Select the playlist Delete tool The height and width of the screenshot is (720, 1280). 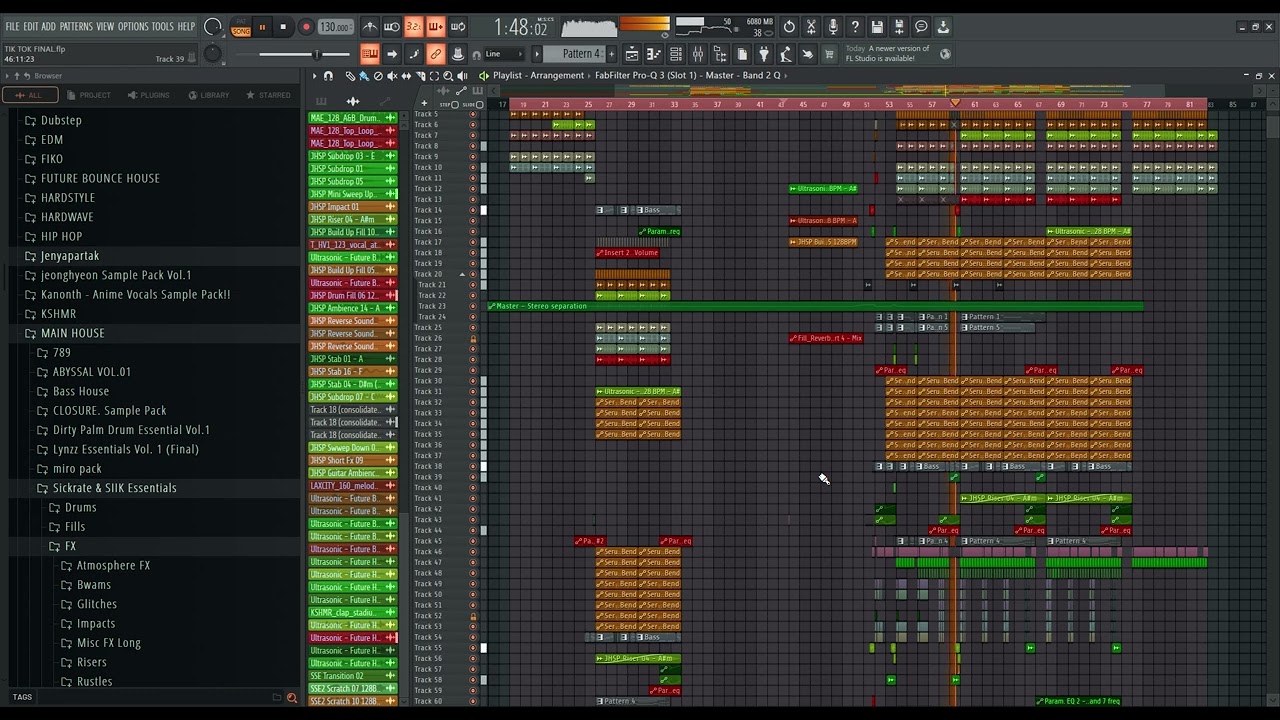[x=378, y=76]
